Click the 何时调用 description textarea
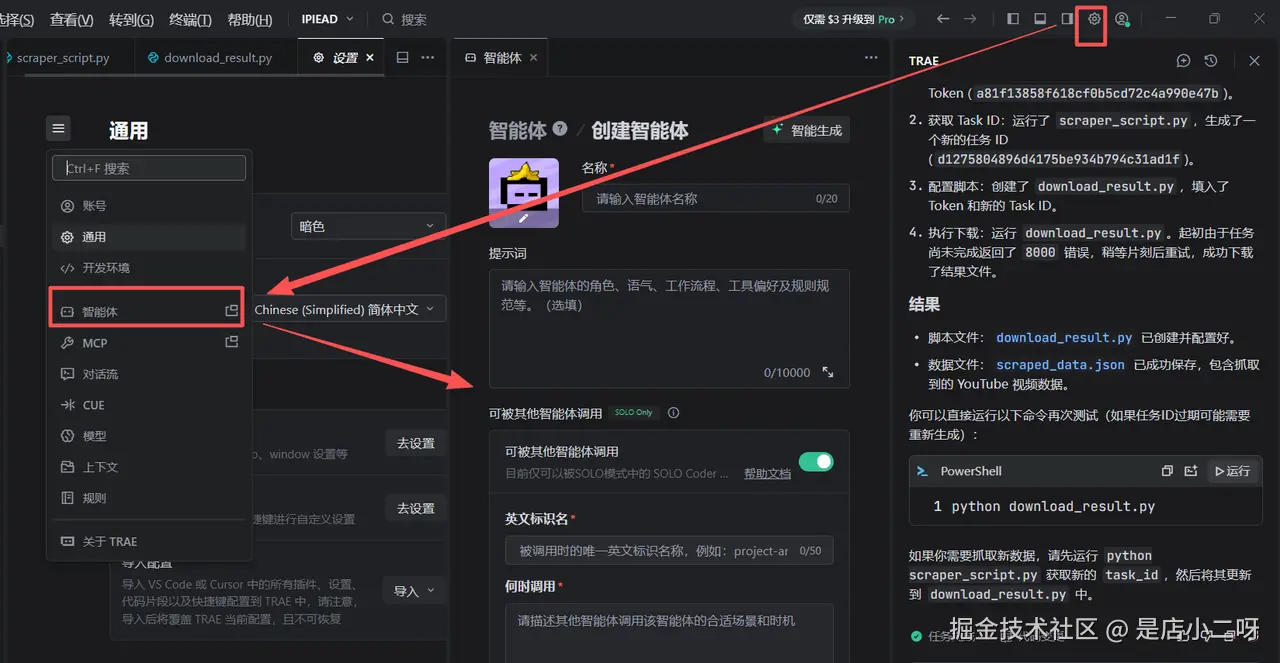This screenshot has width=1280, height=663. [x=669, y=632]
